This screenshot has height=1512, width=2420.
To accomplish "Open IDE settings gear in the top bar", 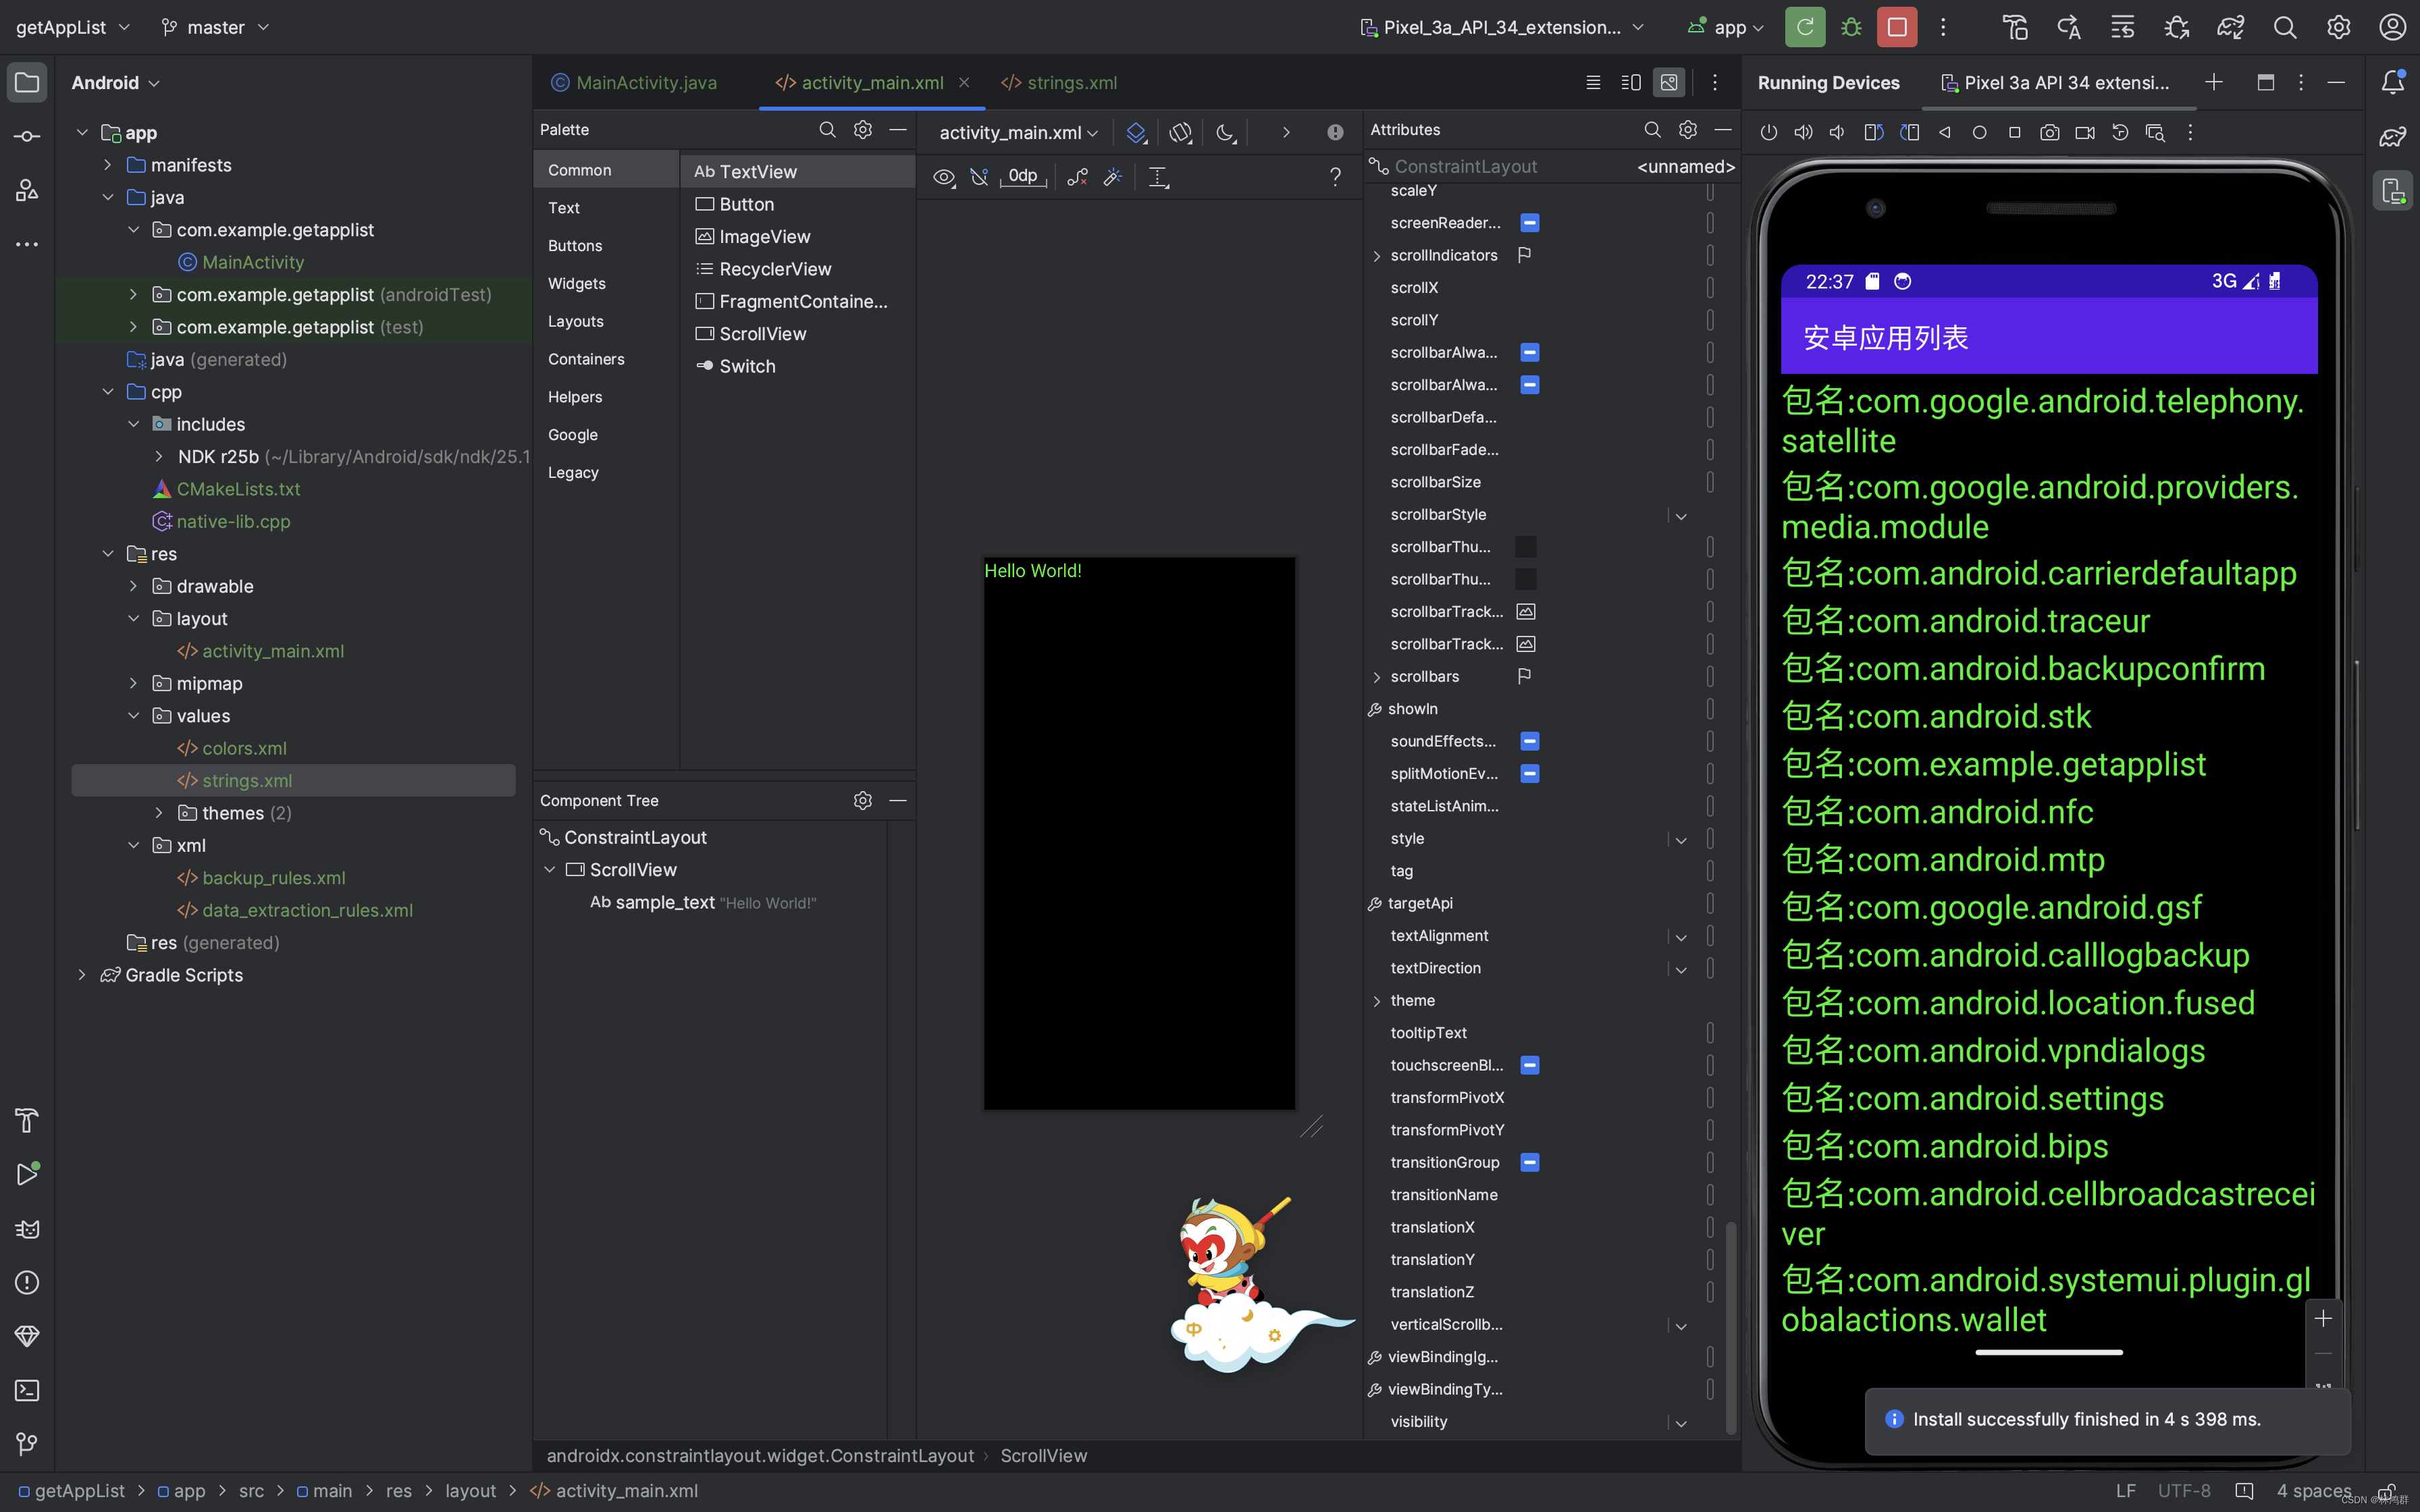I will point(2338,27).
